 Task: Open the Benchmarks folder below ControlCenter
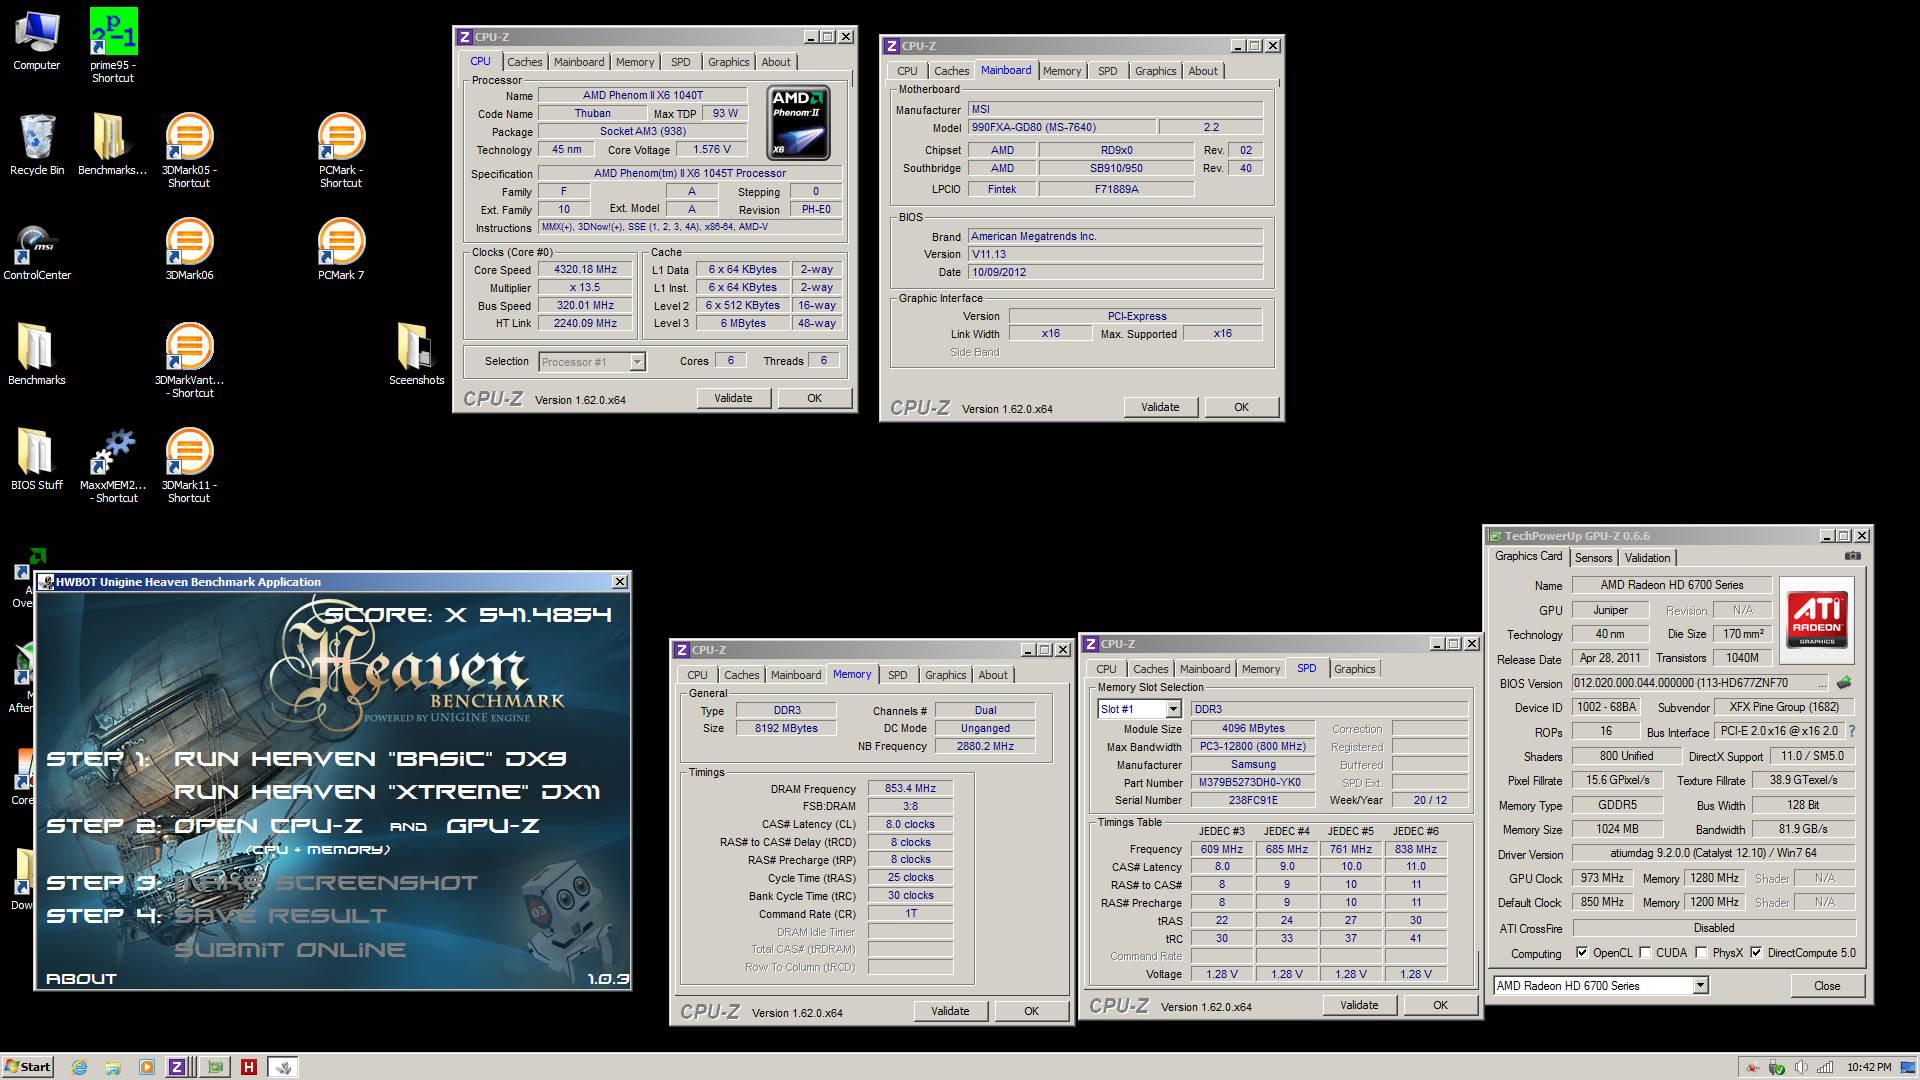tap(37, 354)
